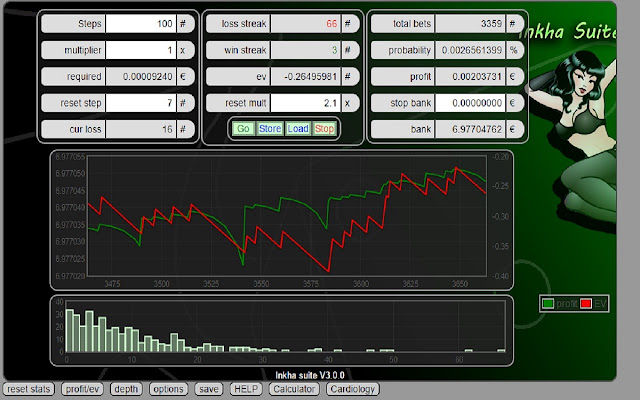Click the probability label

[x=409, y=50]
